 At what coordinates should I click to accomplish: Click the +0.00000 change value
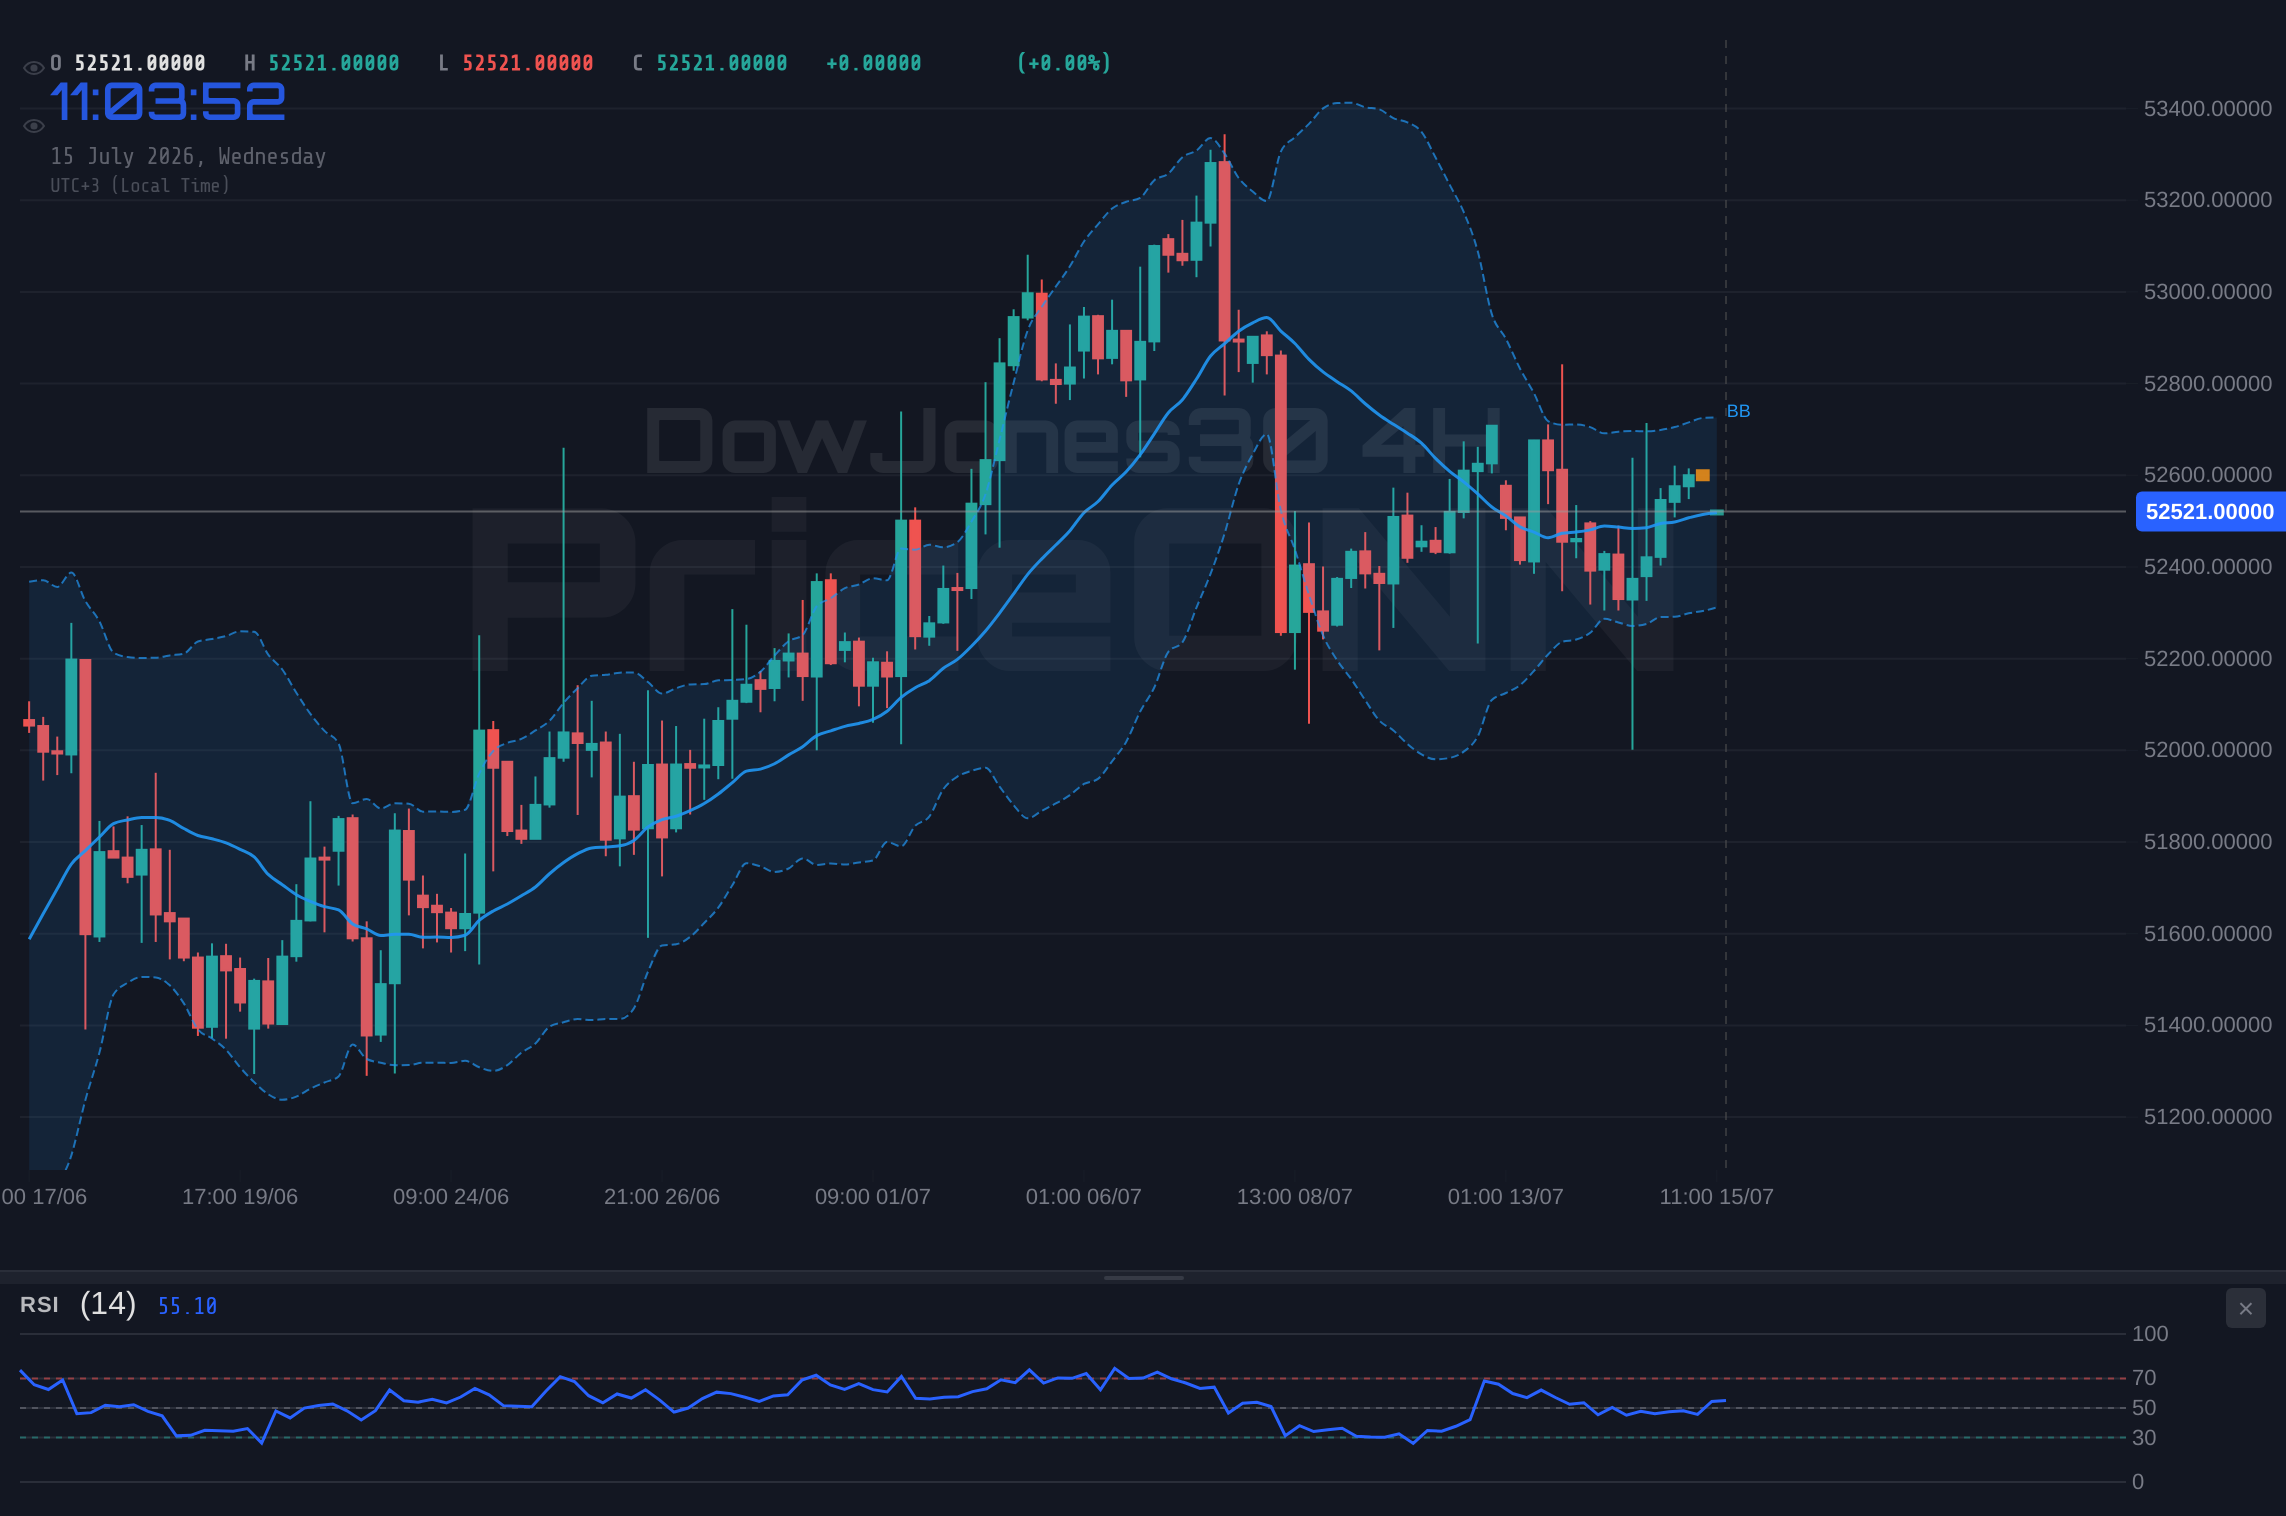(x=874, y=63)
